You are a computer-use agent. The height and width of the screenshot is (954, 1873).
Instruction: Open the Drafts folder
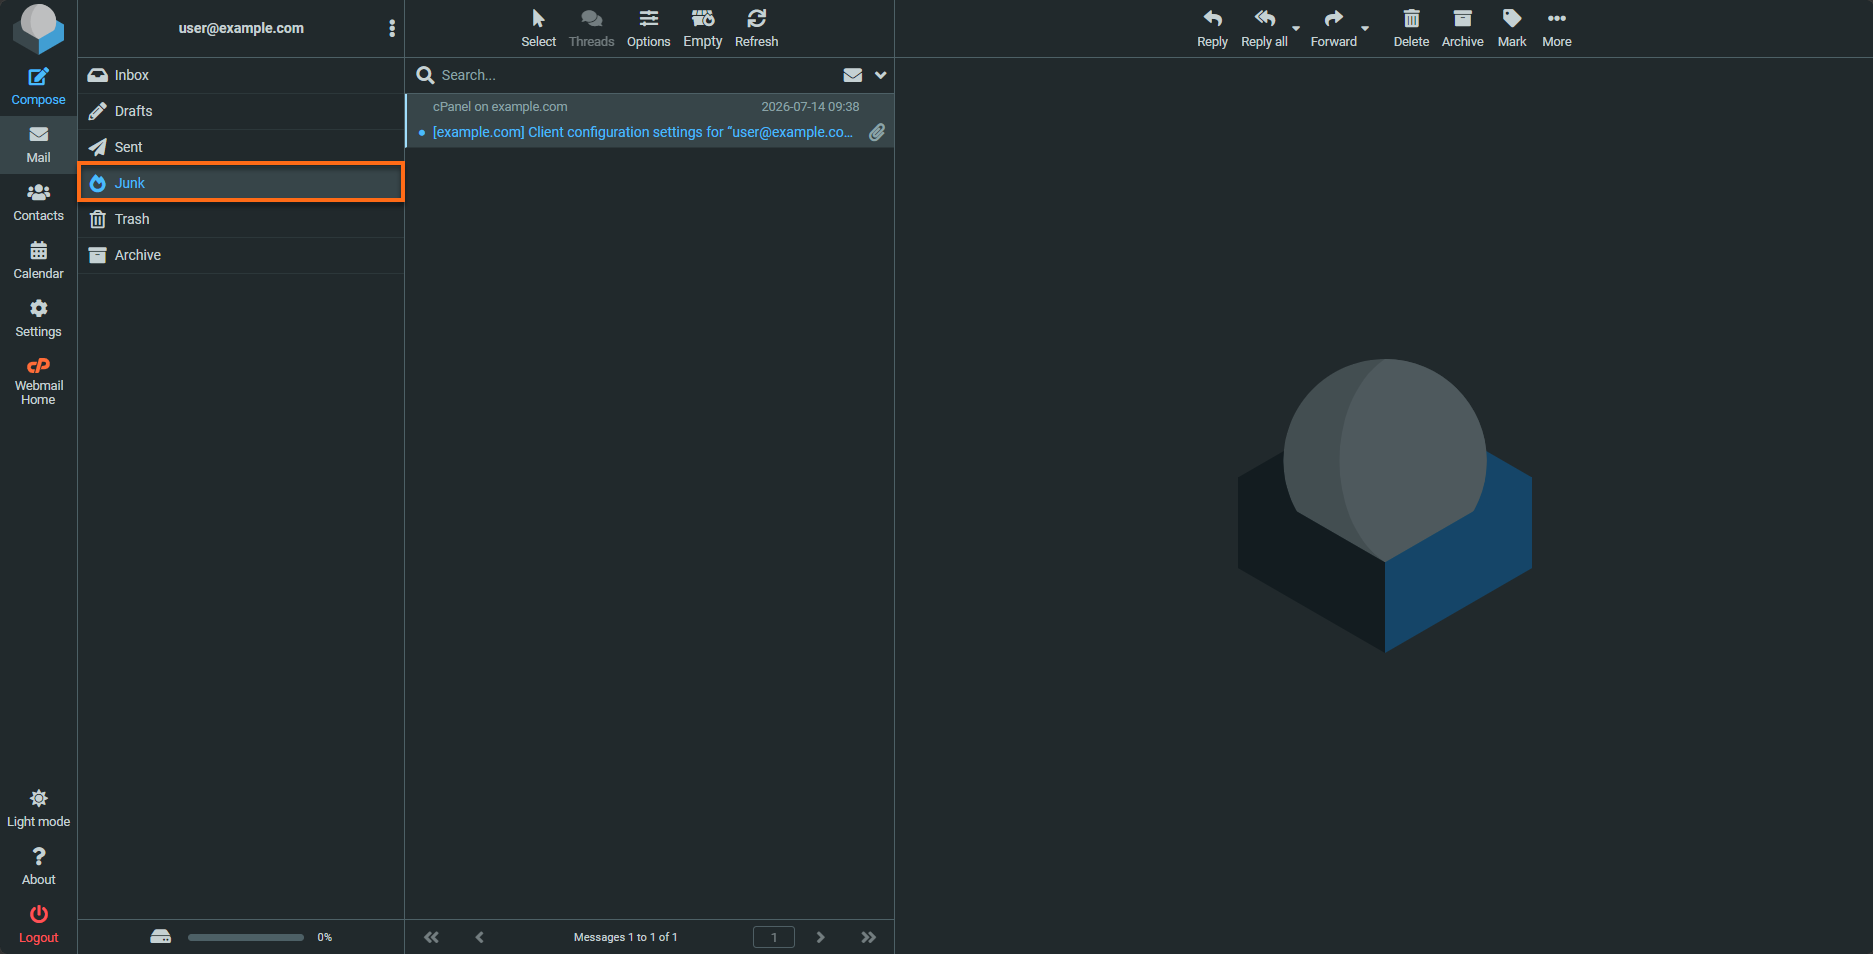point(241,111)
